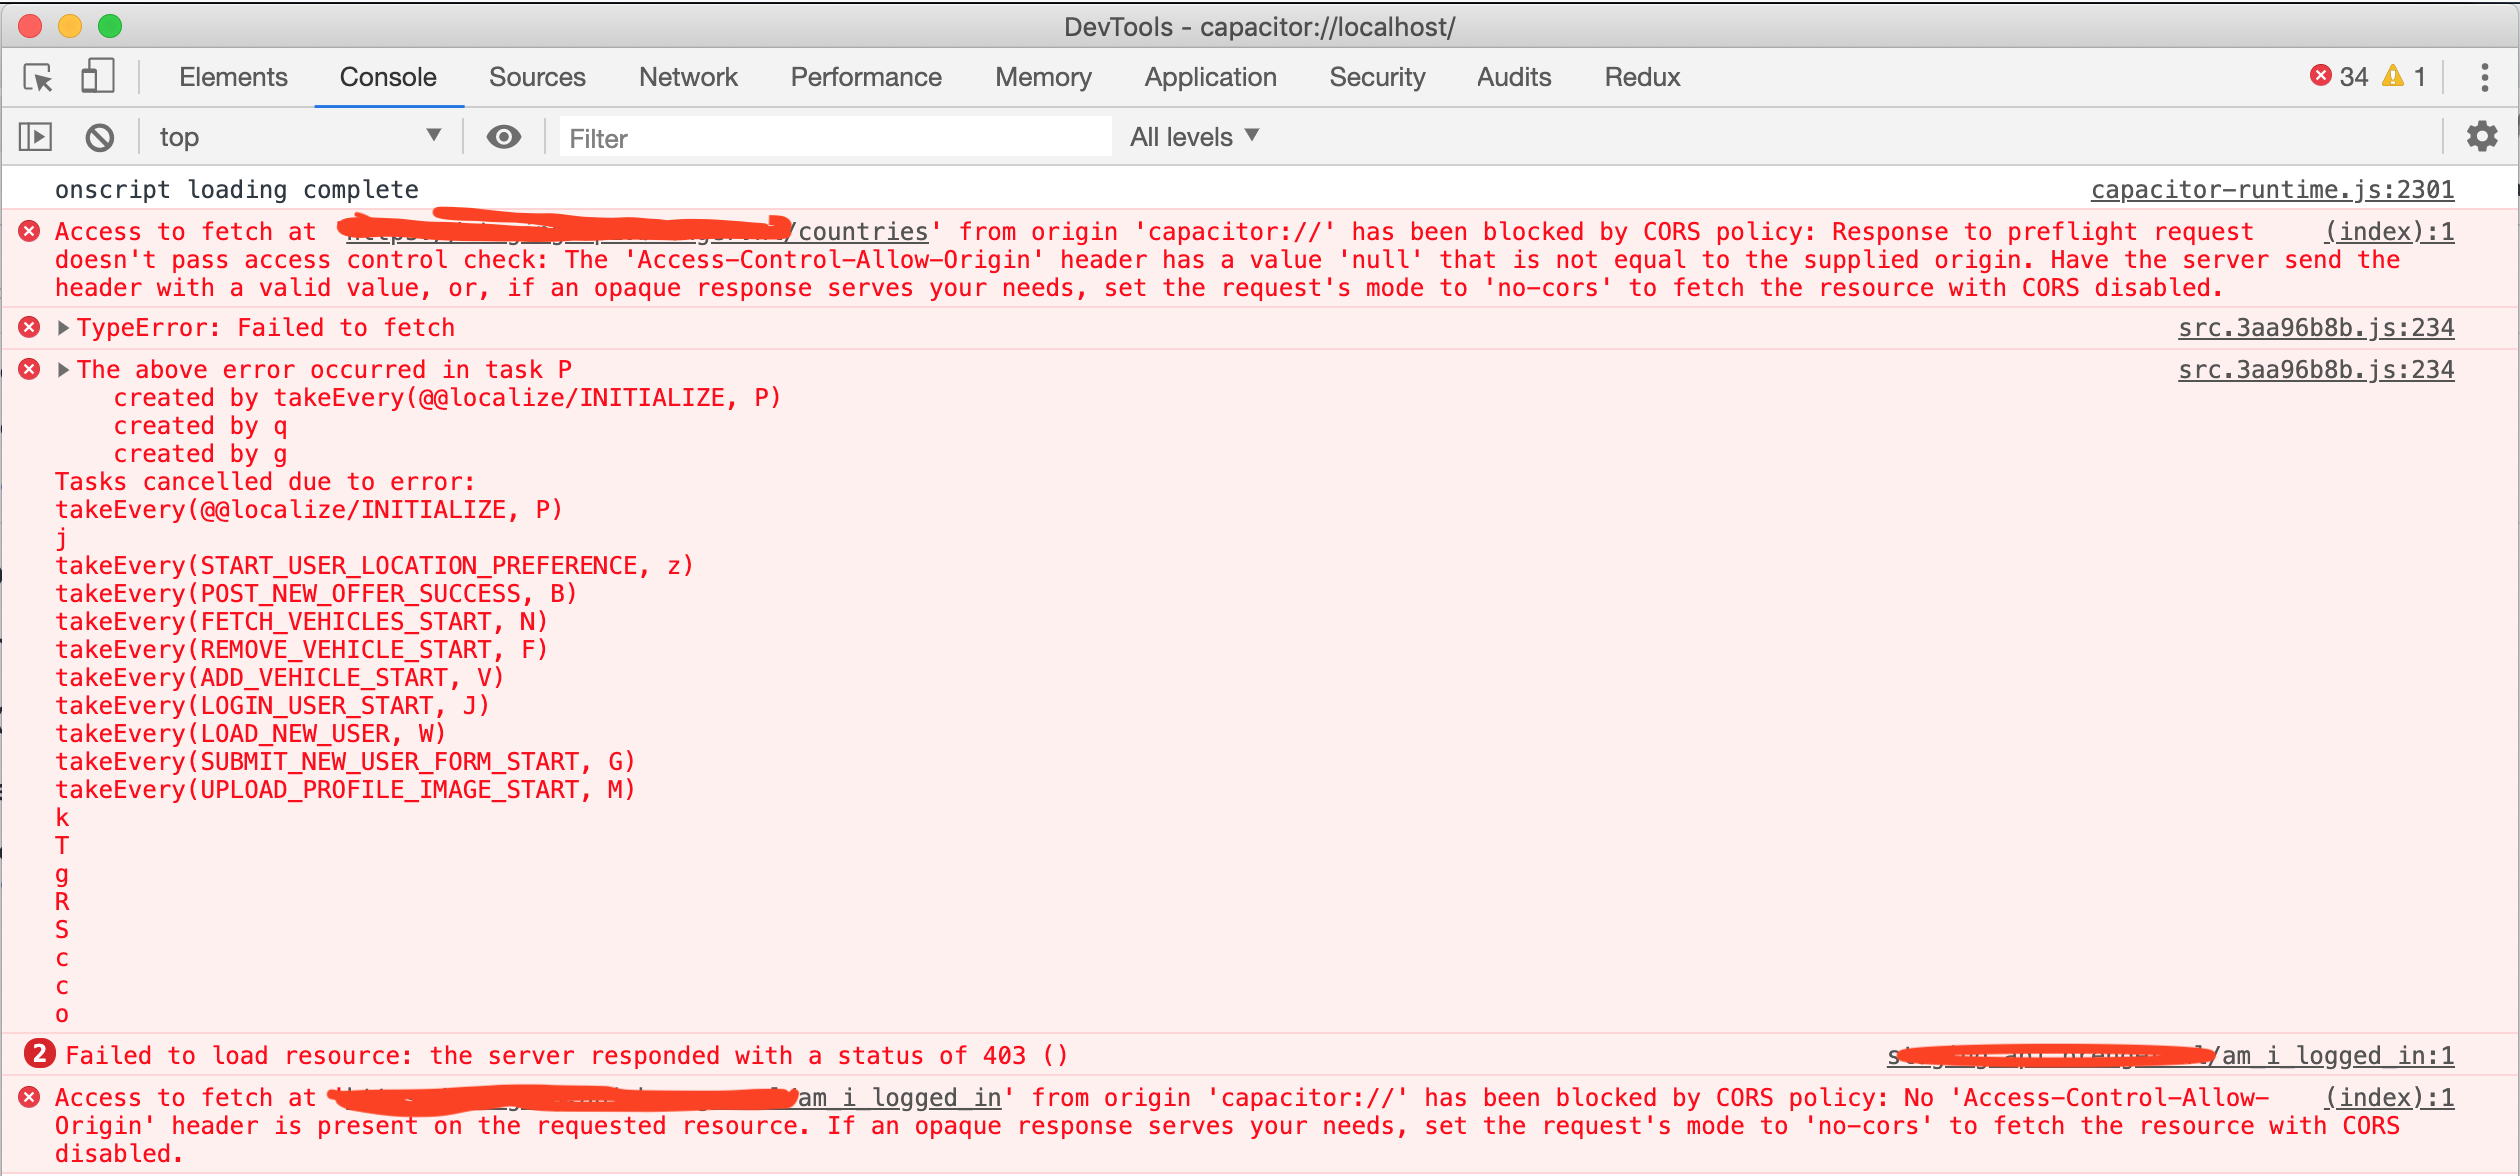The width and height of the screenshot is (2520, 1176).
Task: Toggle the live expression eye icon
Action: [504, 136]
